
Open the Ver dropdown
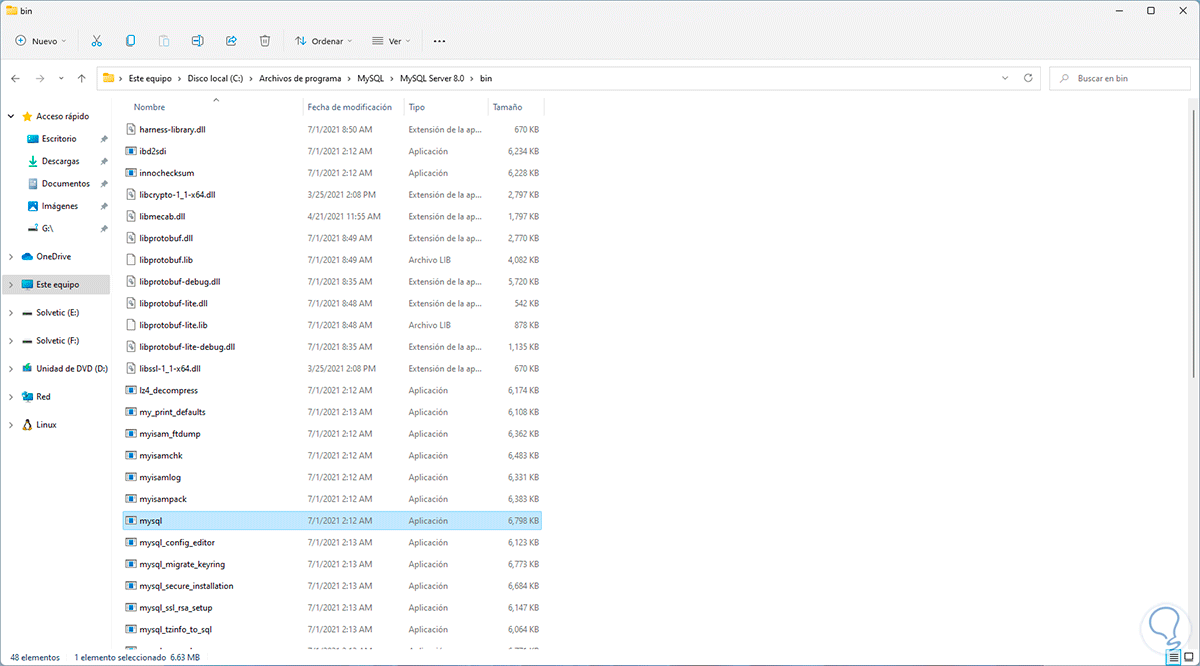[392, 41]
